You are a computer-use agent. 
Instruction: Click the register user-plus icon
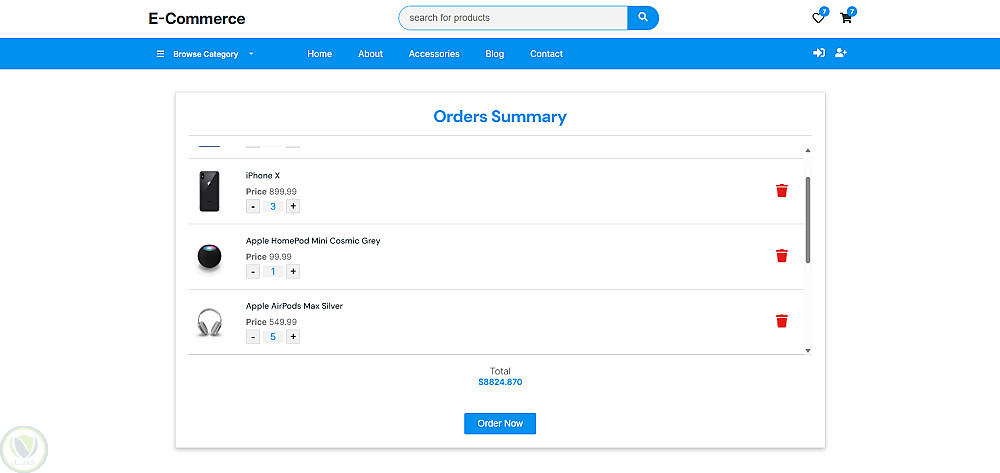(841, 53)
